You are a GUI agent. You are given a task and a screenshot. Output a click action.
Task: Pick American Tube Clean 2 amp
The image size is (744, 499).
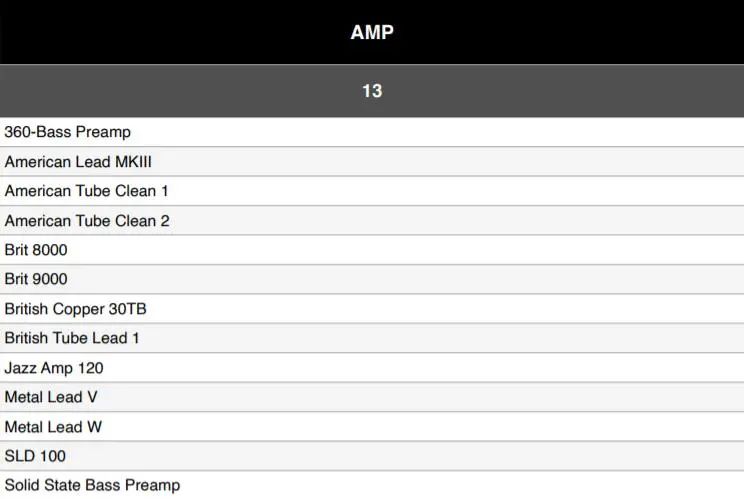pos(372,221)
